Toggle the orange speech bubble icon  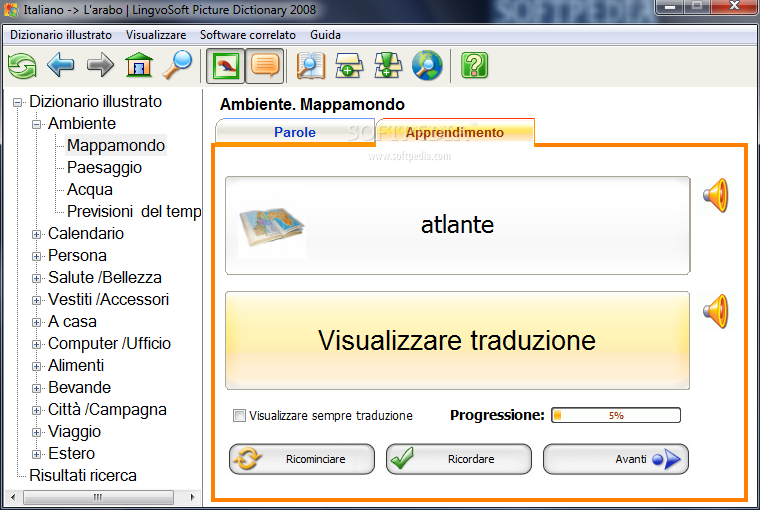point(265,65)
